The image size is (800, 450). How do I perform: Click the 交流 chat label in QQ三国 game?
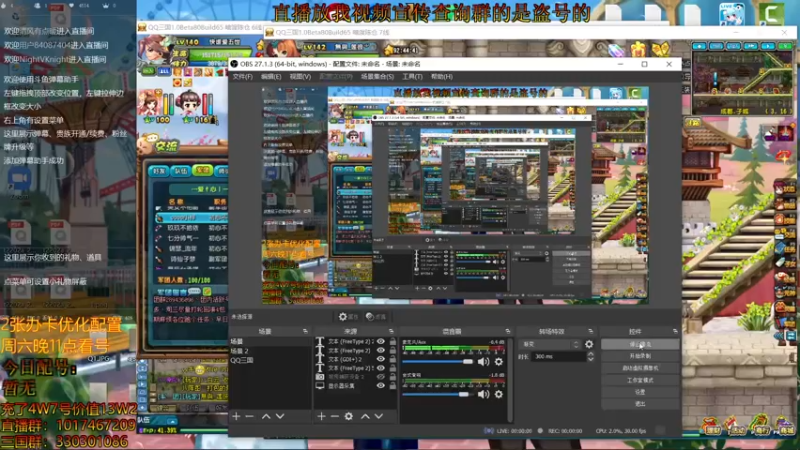tap(166, 147)
